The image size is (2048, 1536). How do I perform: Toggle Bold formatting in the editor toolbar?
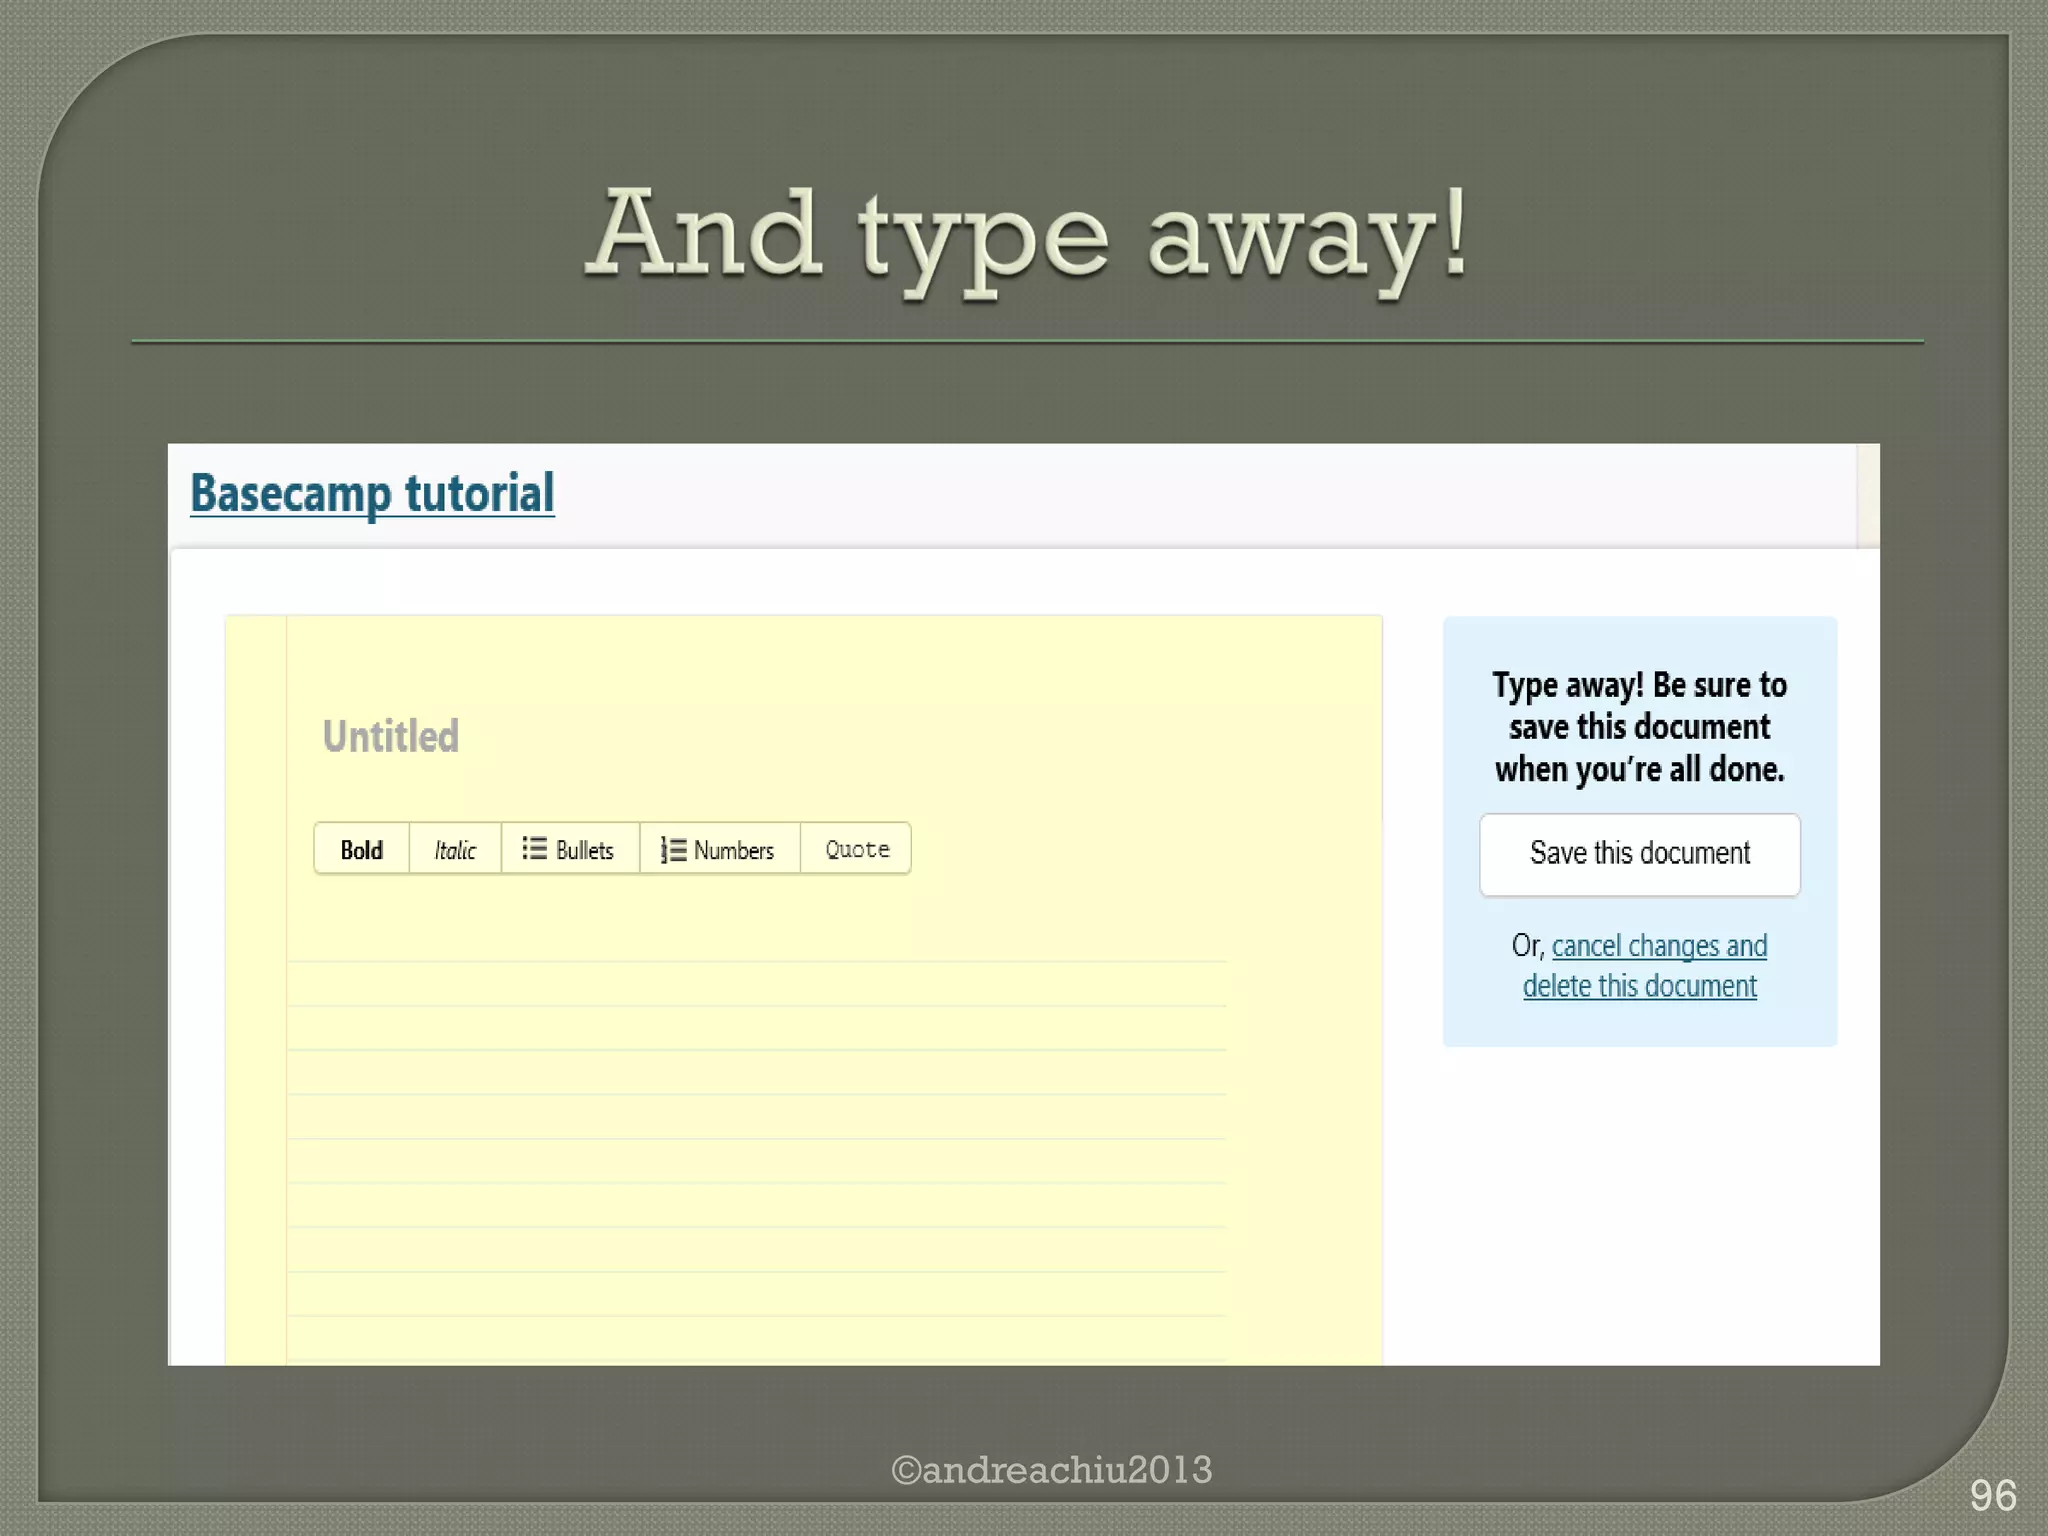[x=361, y=850]
